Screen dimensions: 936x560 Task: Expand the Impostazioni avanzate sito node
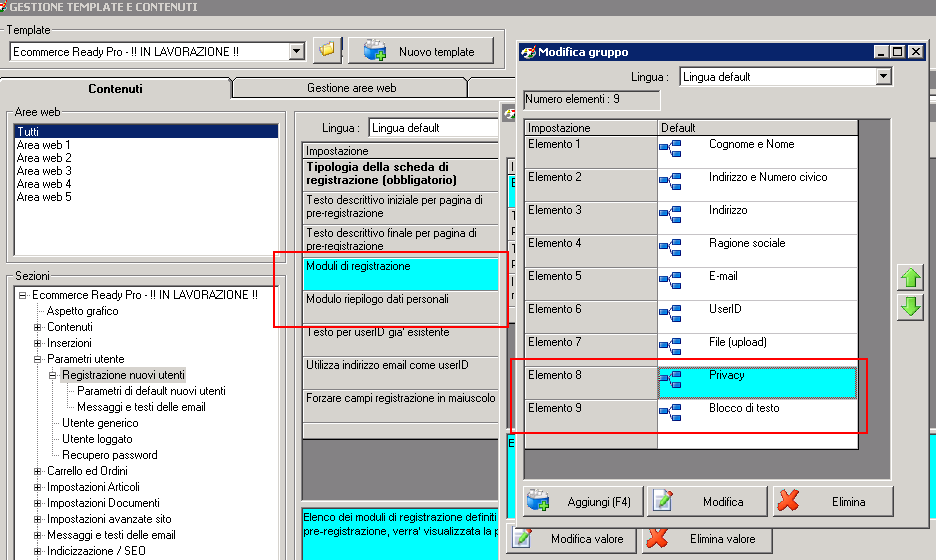[x=38, y=519]
